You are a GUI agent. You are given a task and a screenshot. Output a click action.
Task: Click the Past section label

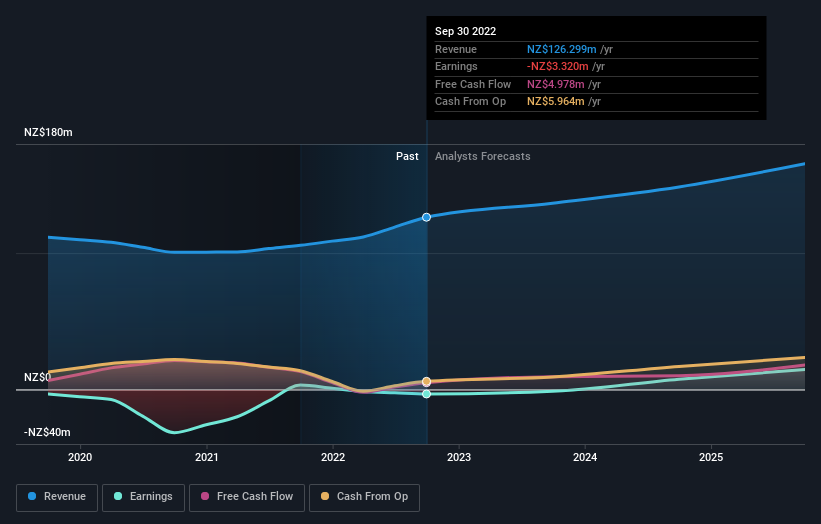click(407, 157)
